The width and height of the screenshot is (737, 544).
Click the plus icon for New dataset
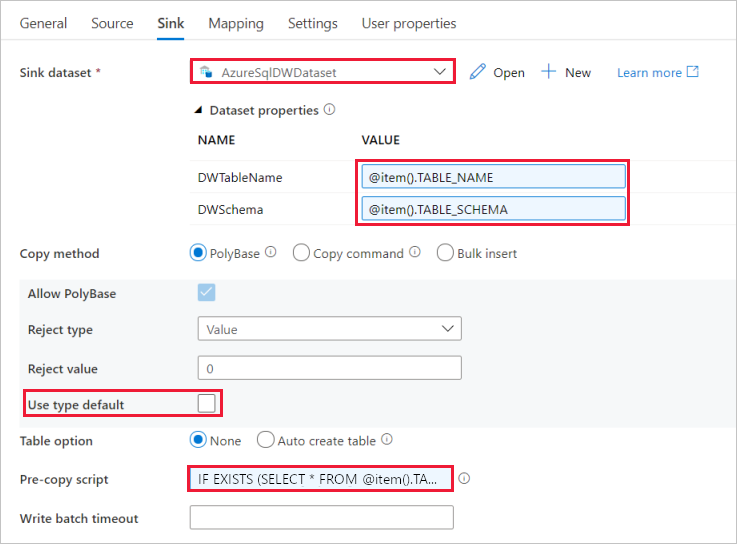(x=549, y=72)
